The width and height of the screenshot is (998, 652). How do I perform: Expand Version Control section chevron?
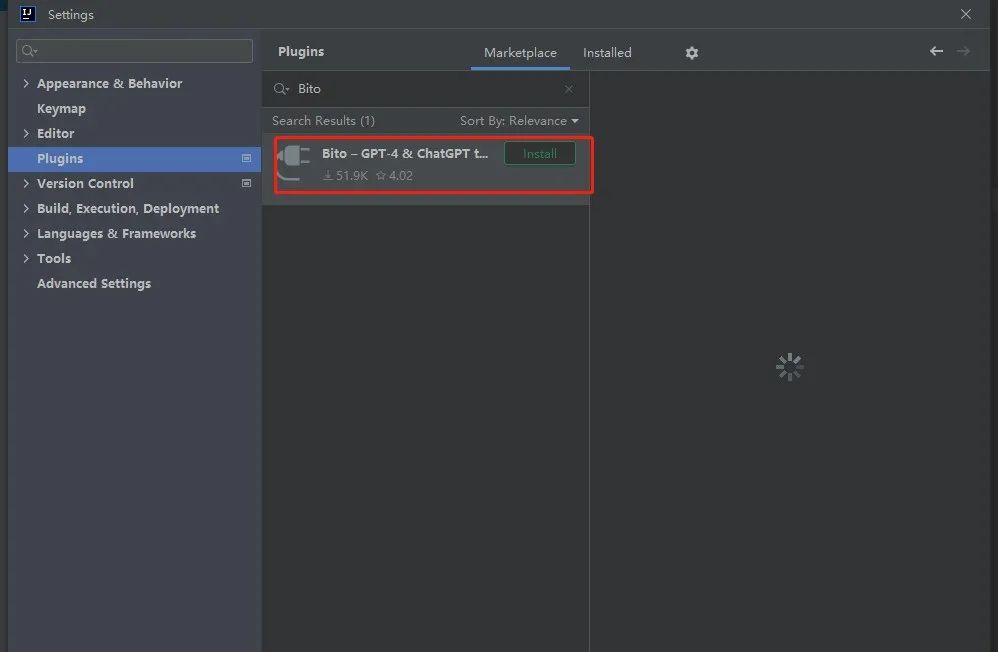[x=26, y=183]
